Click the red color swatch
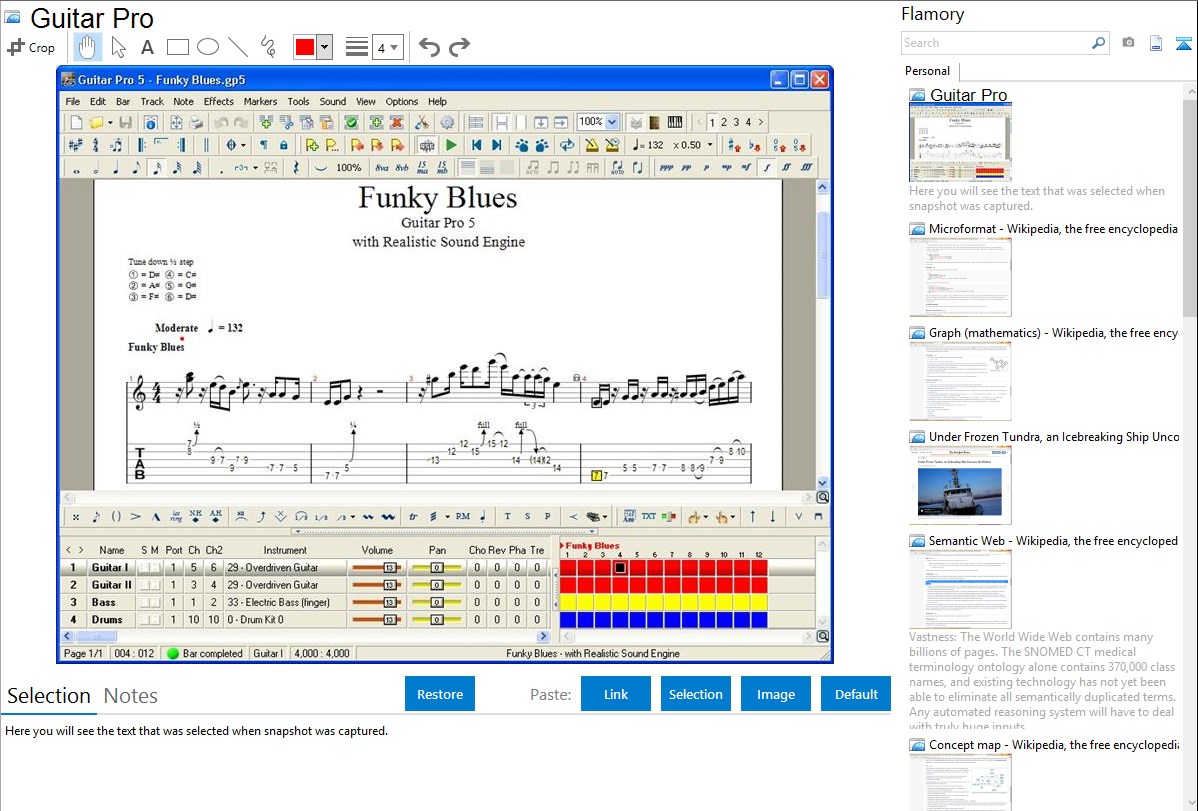This screenshot has height=811, width=1198. click(x=305, y=47)
